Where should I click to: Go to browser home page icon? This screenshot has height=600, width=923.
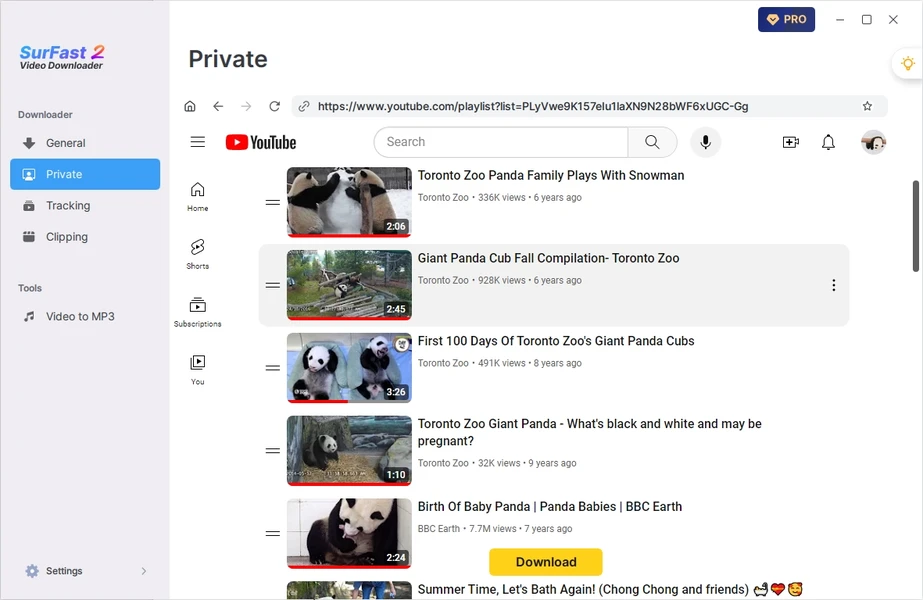coord(190,107)
